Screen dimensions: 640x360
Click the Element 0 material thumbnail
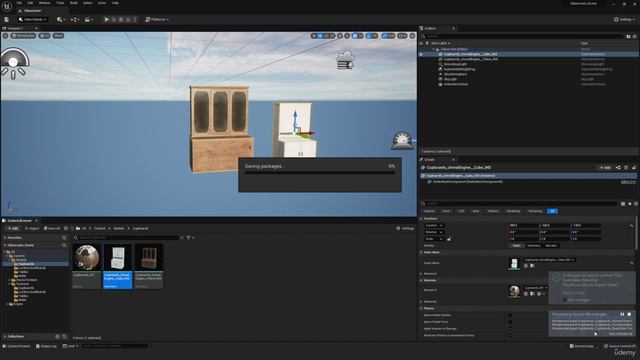point(514,291)
